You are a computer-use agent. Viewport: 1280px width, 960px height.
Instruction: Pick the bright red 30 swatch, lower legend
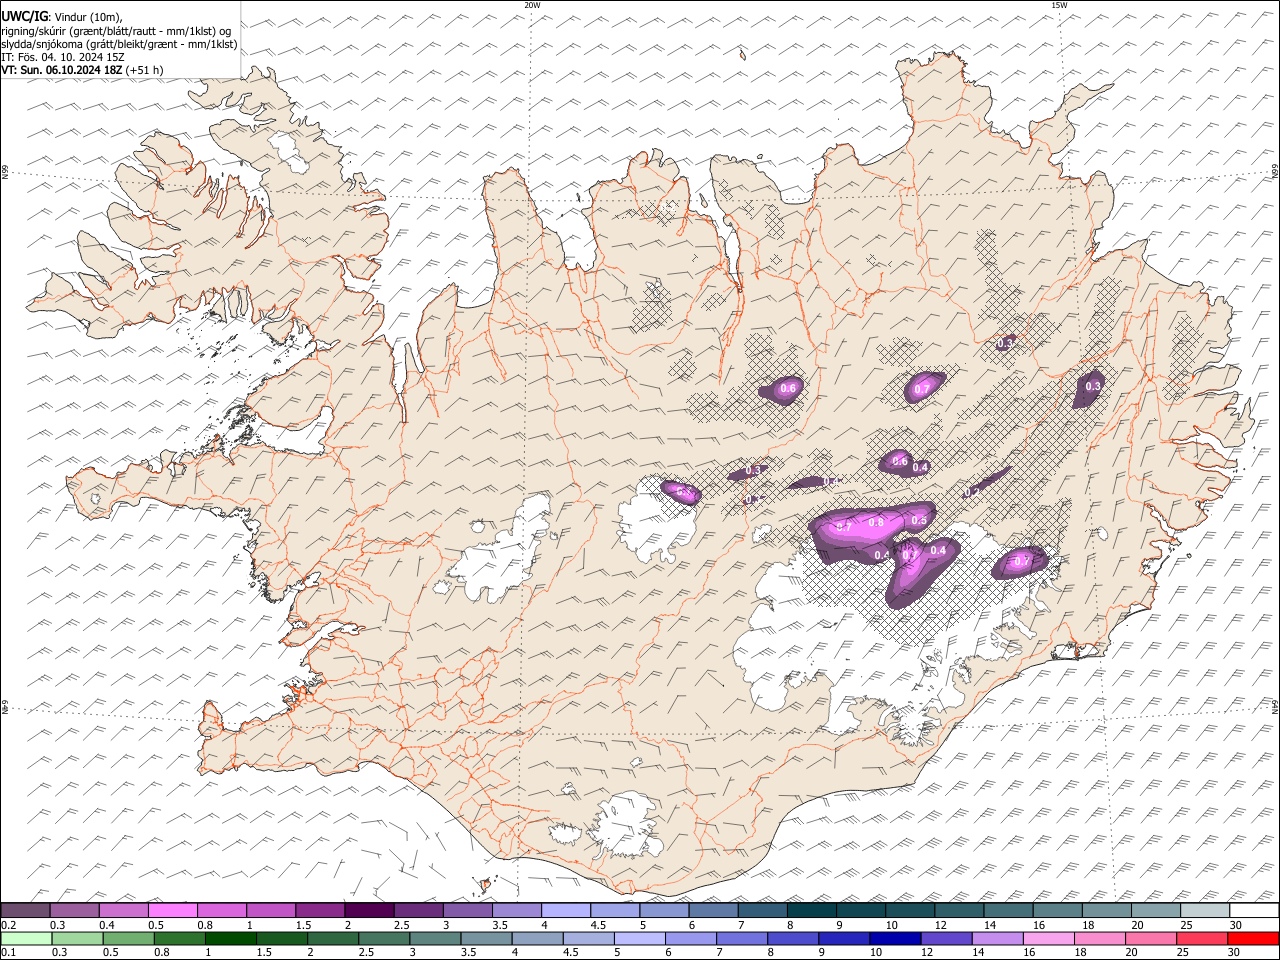point(1254,938)
